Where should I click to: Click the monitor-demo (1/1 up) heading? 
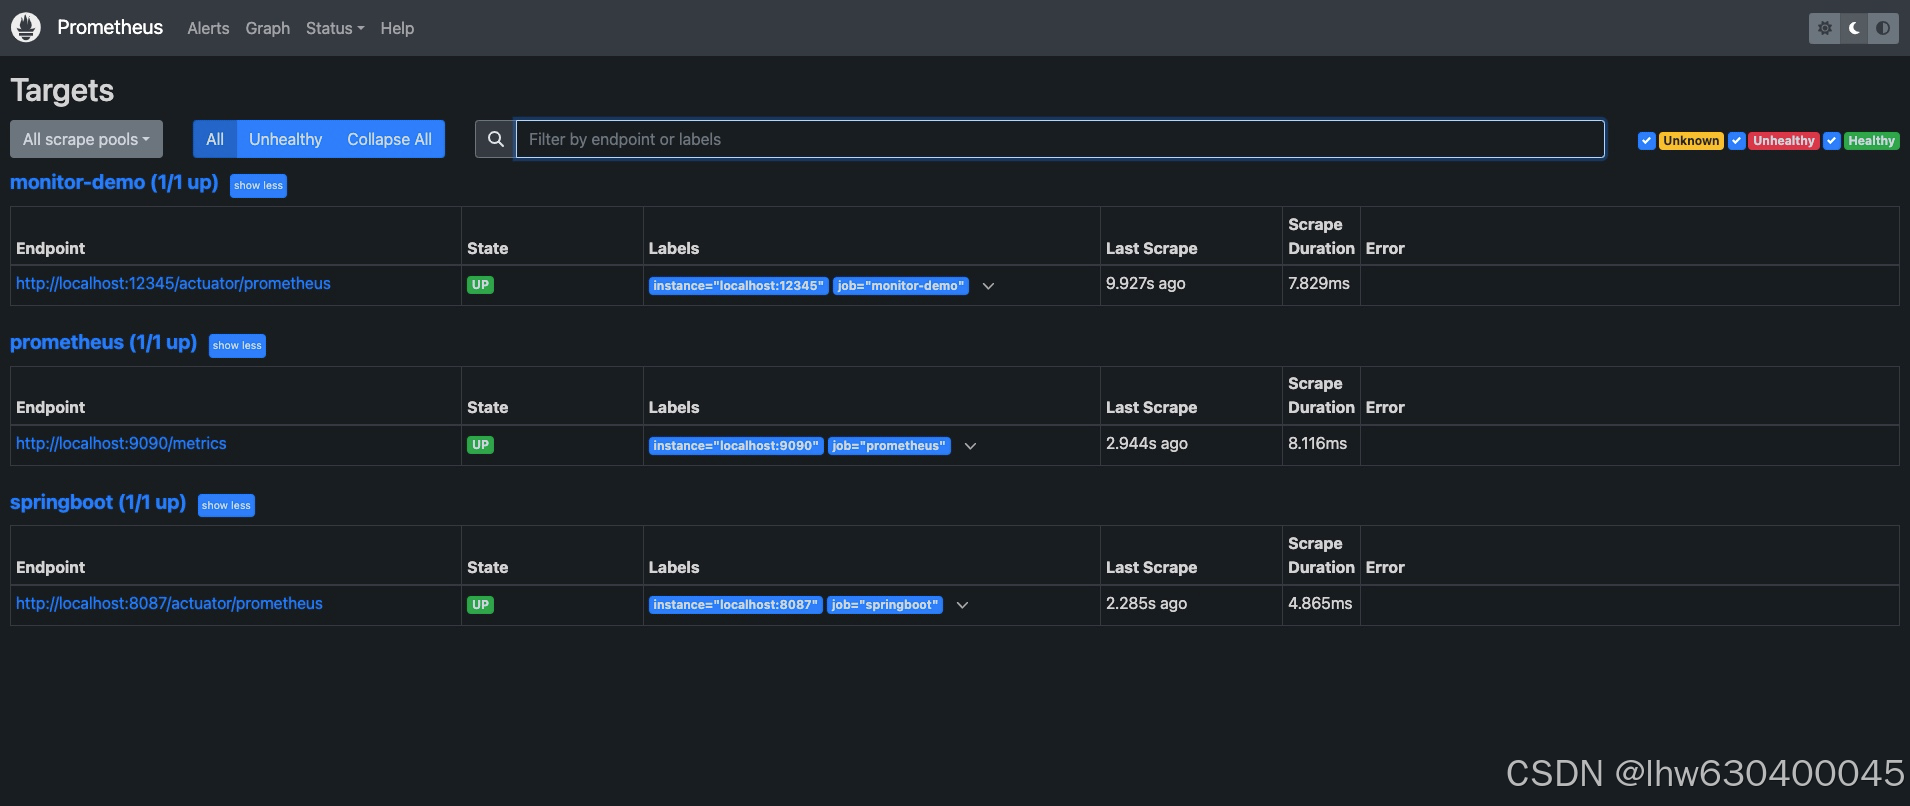114,182
